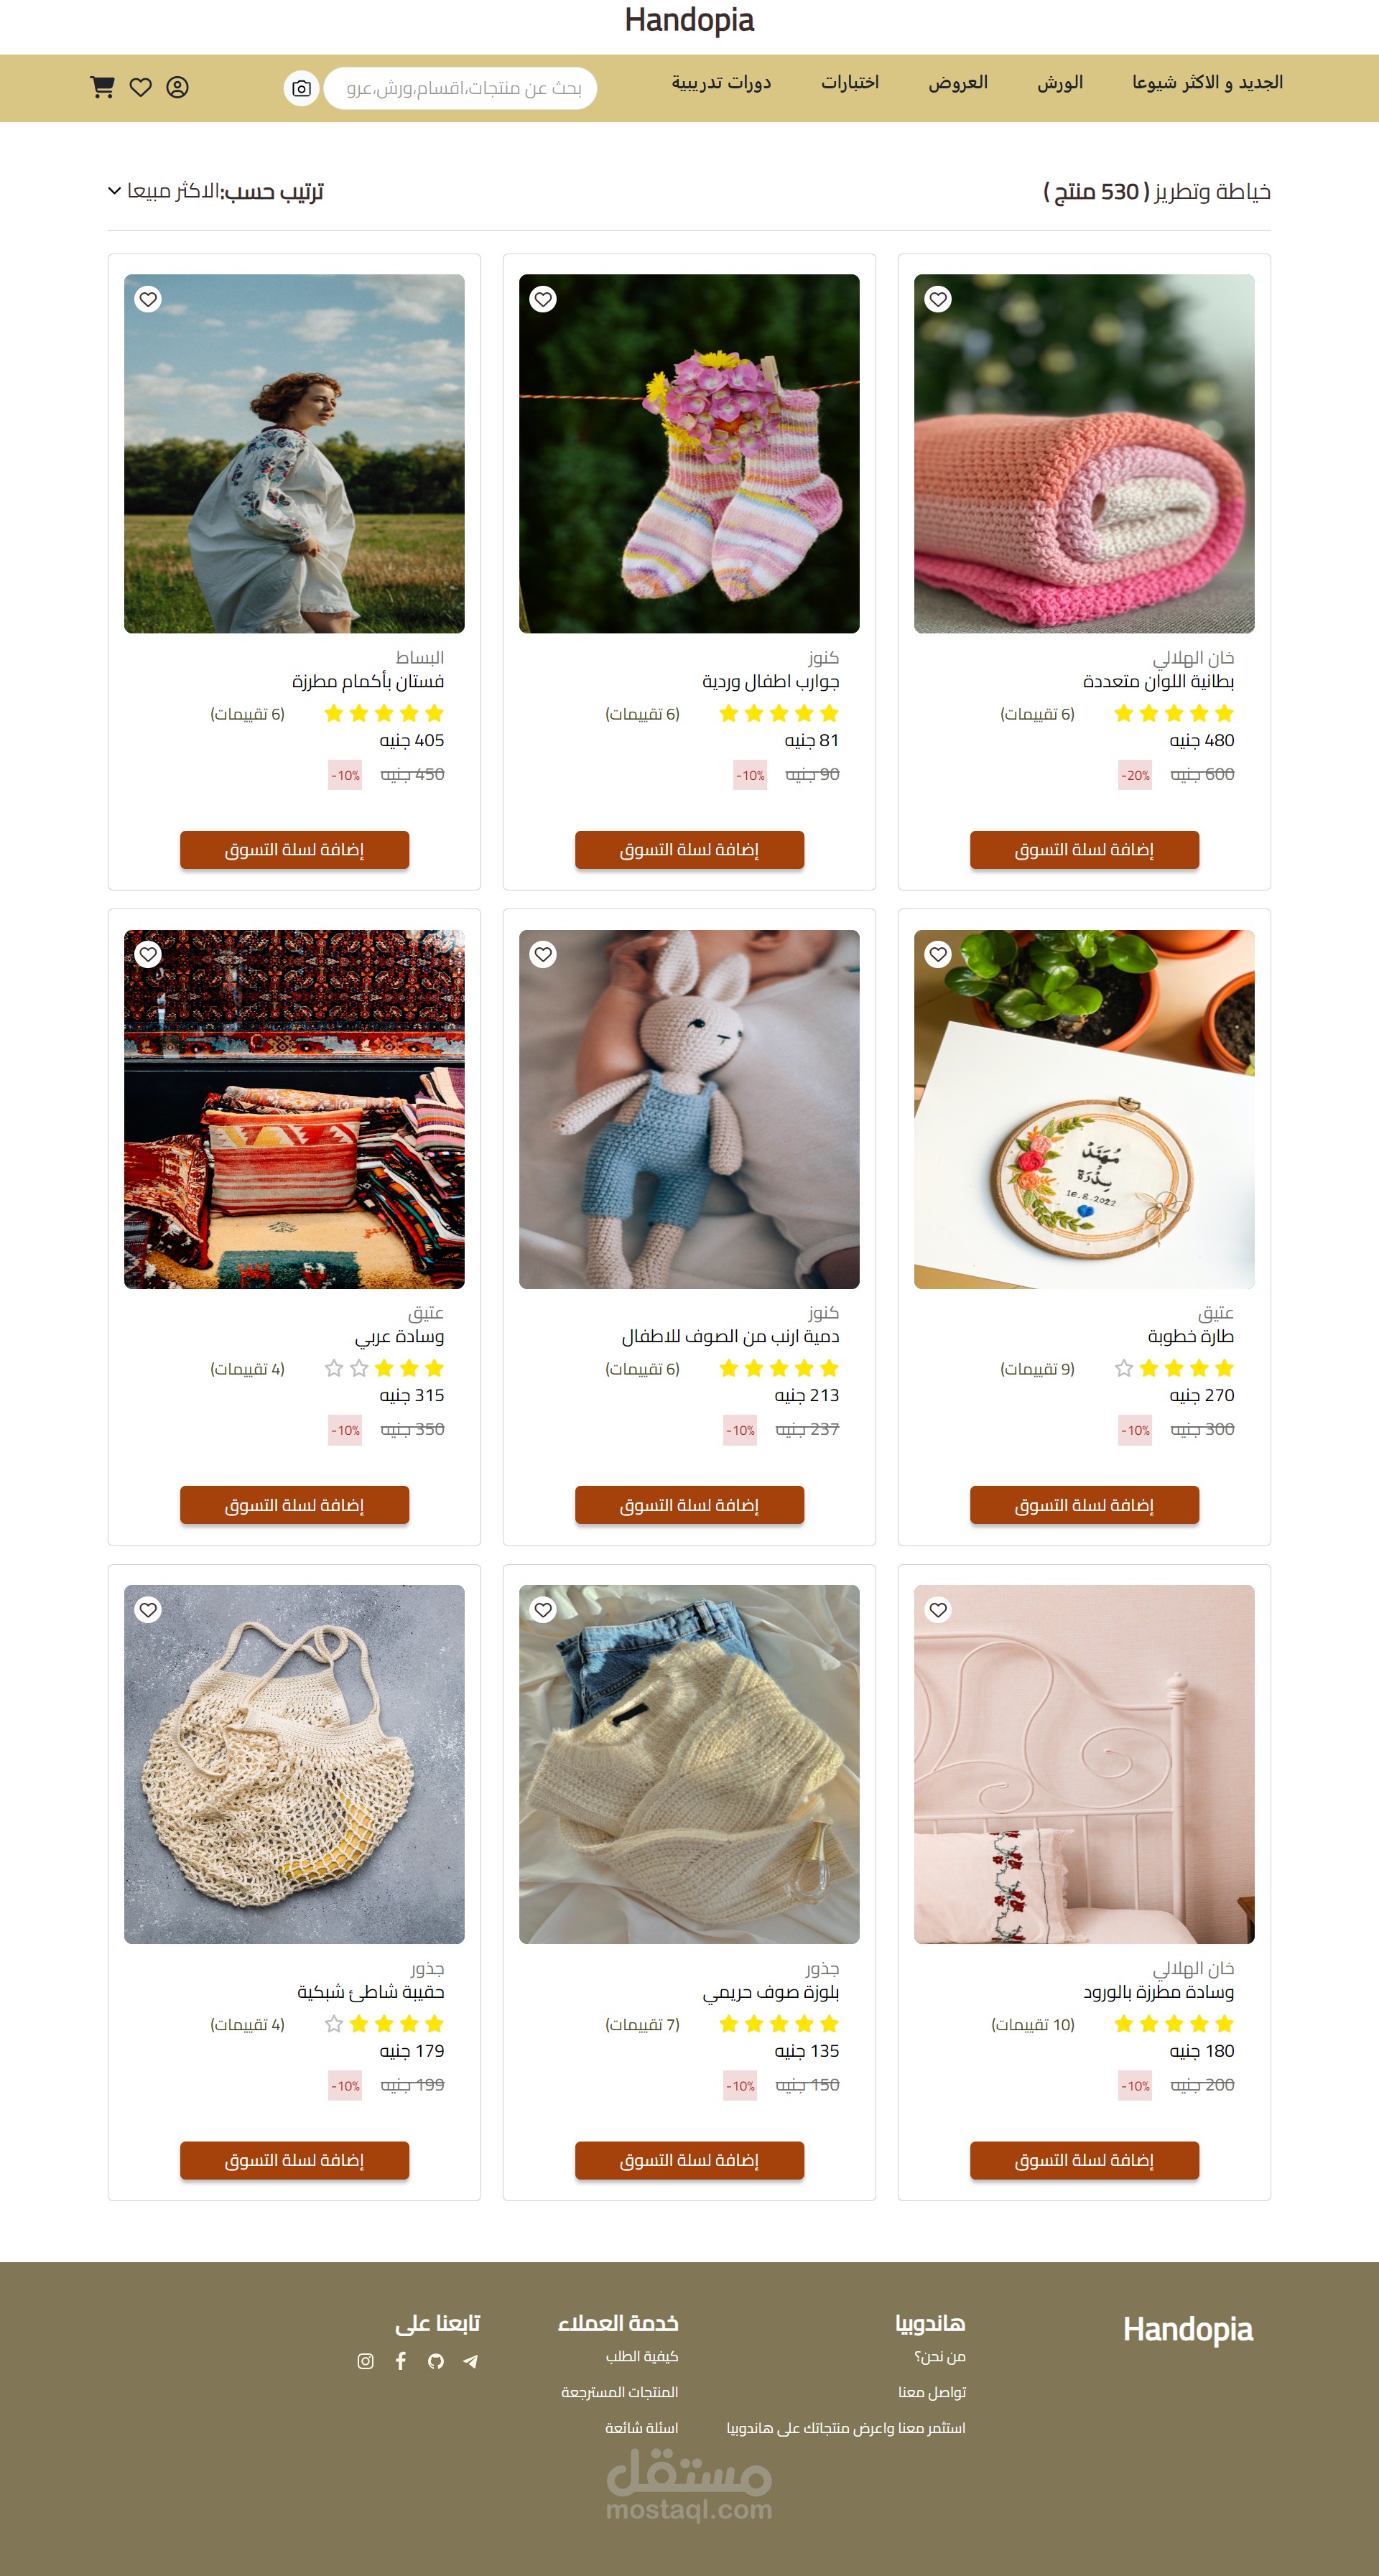Click the camera image-search icon

click(x=301, y=88)
